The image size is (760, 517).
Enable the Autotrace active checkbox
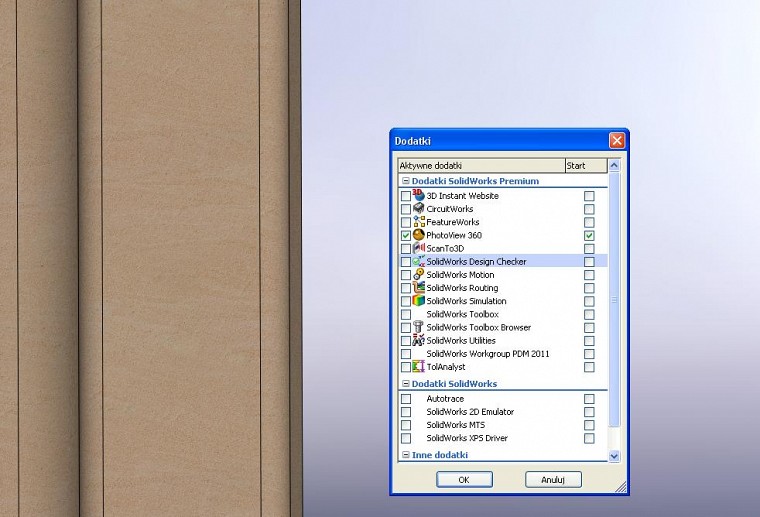coord(406,399)
